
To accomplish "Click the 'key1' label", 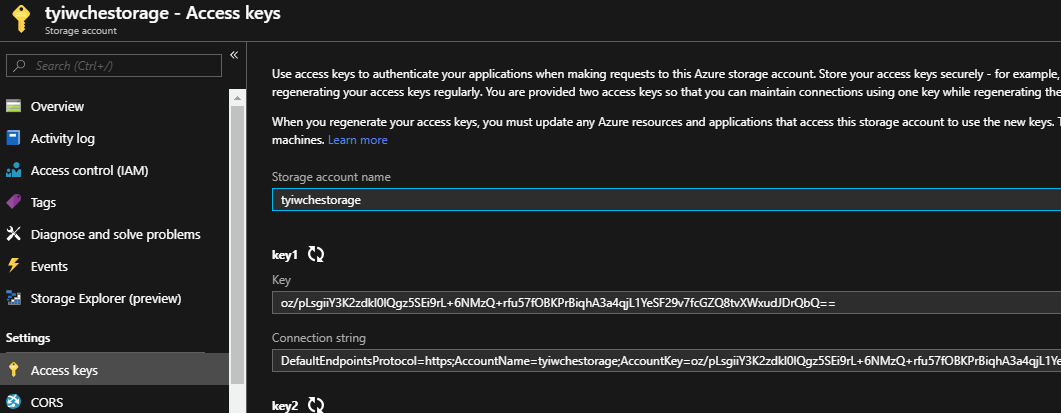I will click(285, 255).
